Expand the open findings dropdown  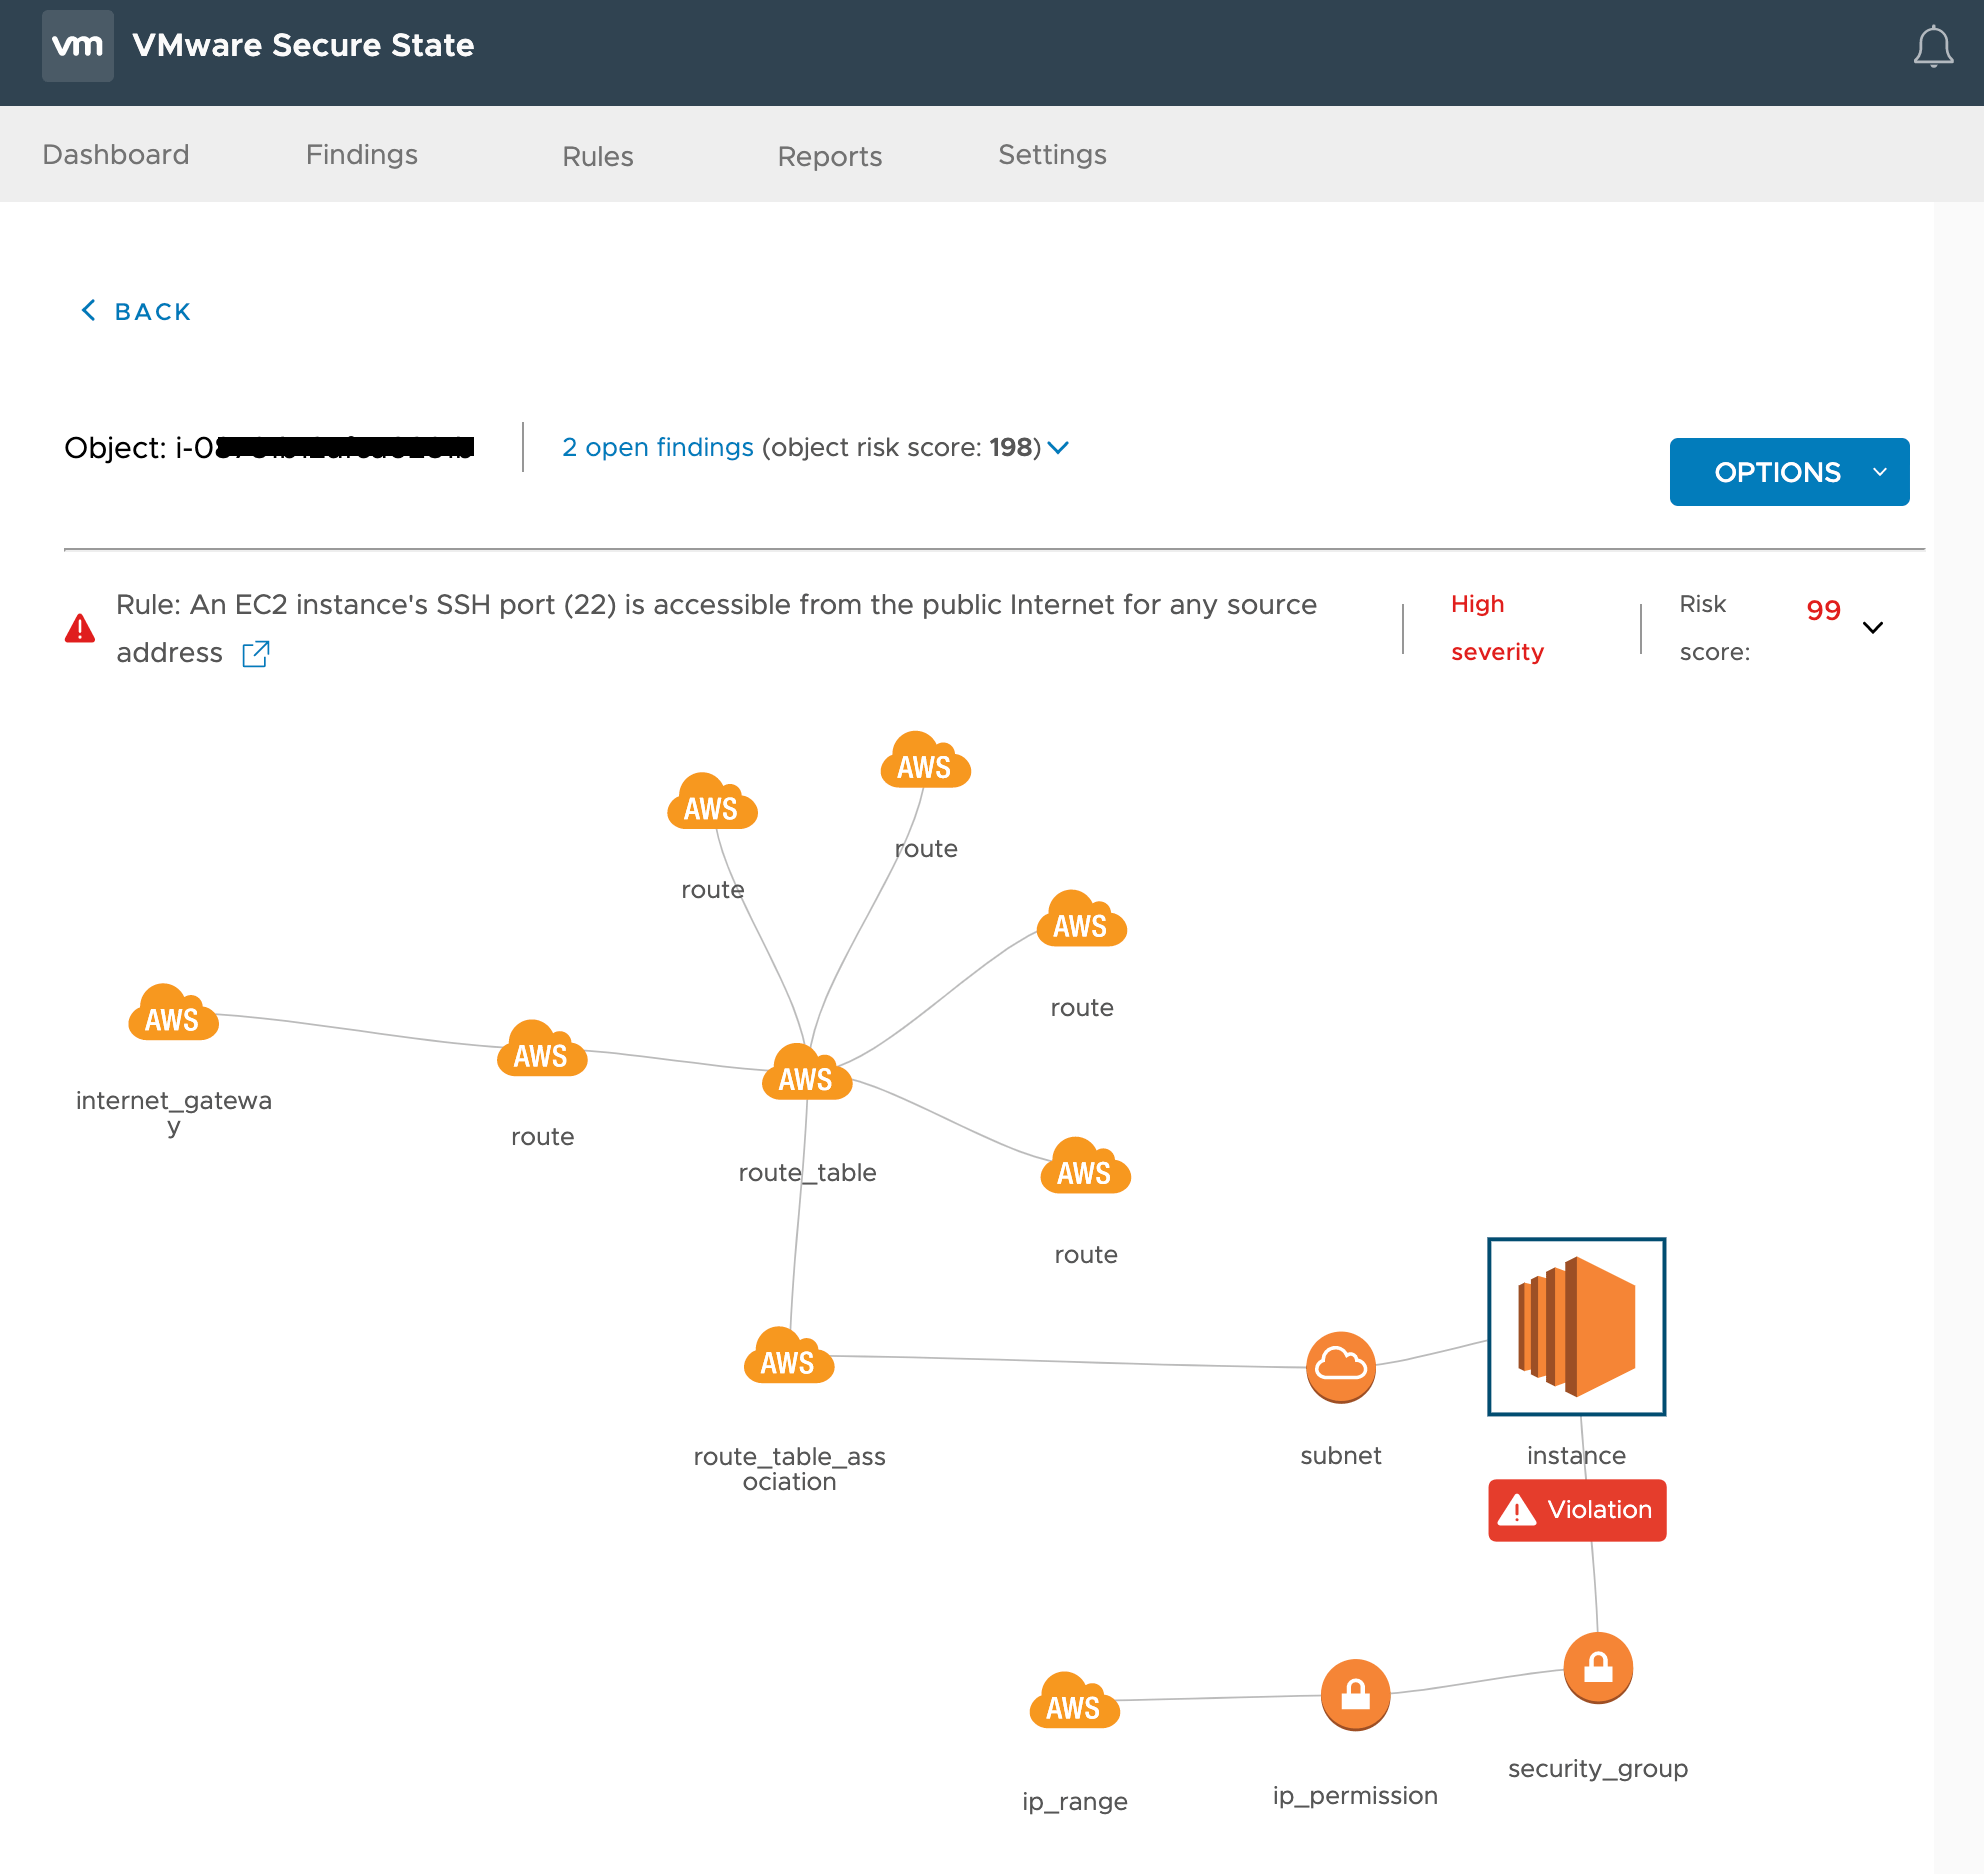click(1058, 448)
